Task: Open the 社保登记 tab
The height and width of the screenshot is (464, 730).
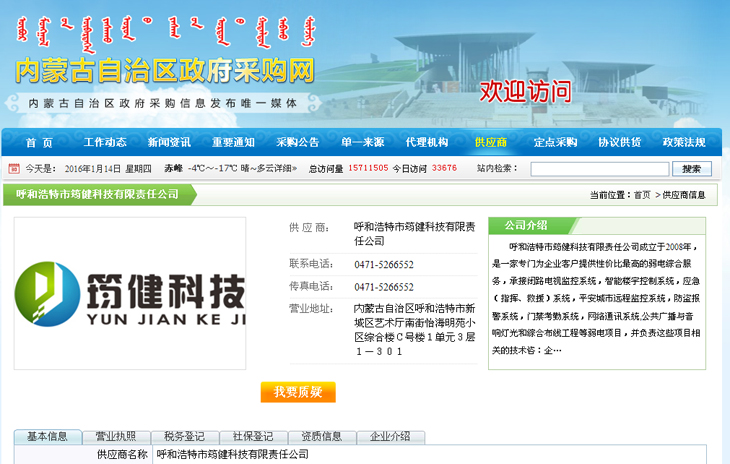Action: click(253, 437)
